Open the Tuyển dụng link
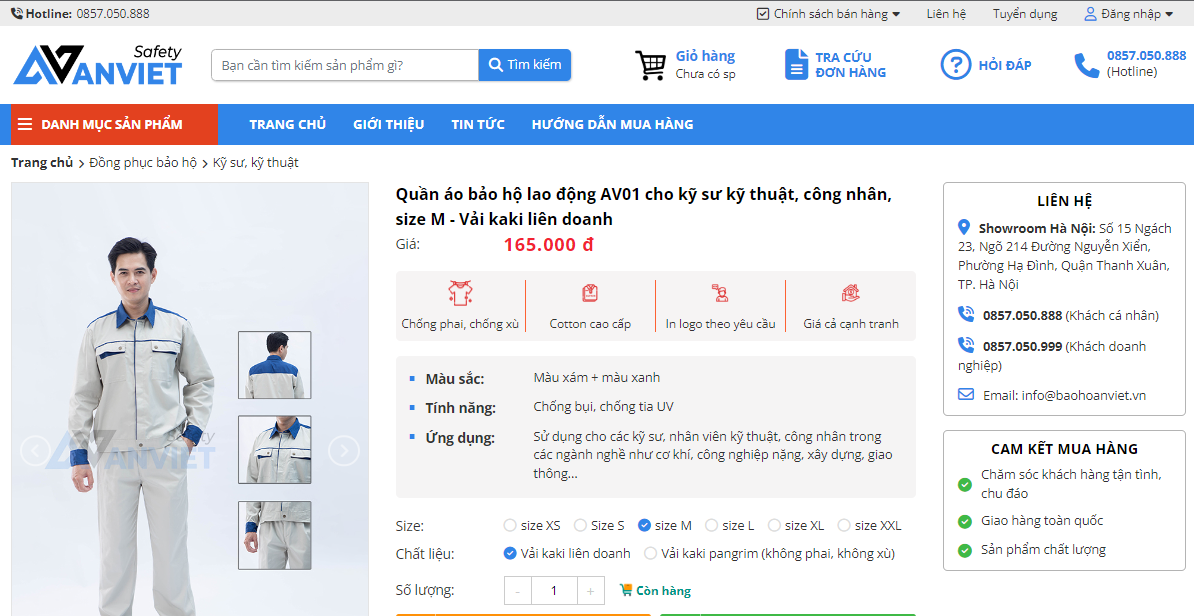The height and width of the screenshot is (616, 1194). [1024, 14]
